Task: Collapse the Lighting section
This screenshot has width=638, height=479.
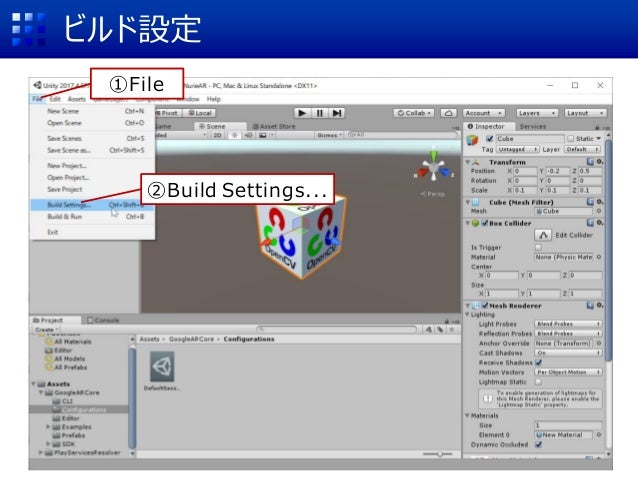Action: 468,315
